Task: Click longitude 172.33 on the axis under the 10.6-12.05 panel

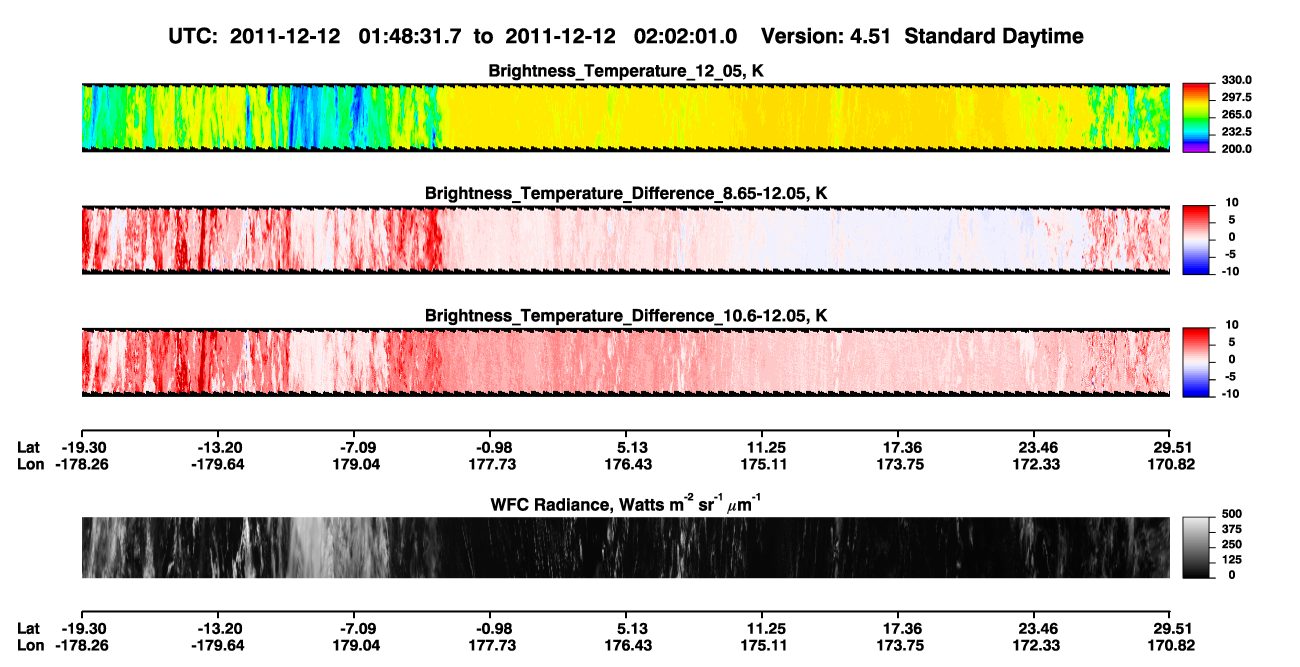Action: point(1037,464)
